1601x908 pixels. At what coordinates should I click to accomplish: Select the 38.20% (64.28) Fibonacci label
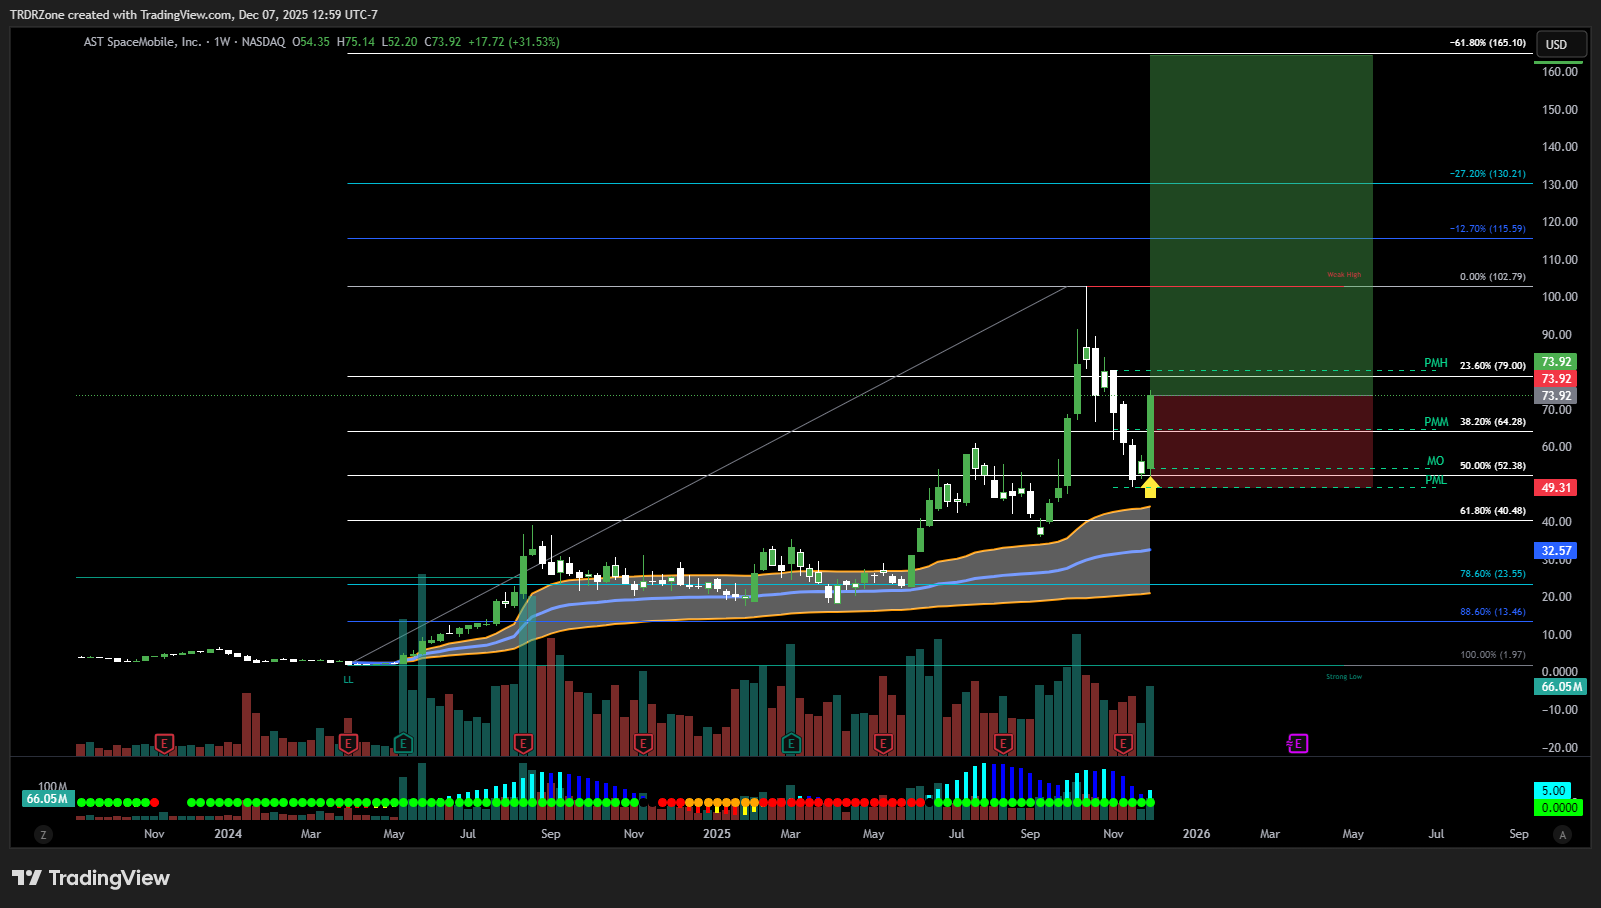point(1493,422)
